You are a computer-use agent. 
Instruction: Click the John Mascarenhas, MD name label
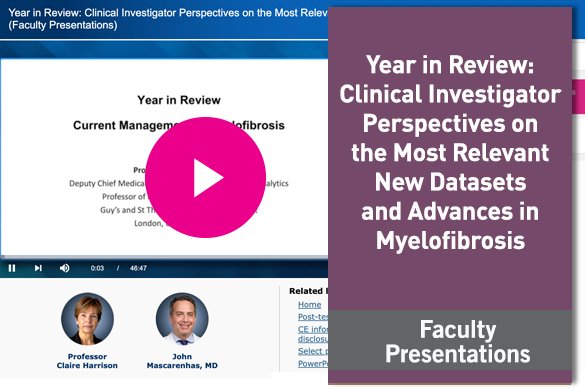(182, 361)
